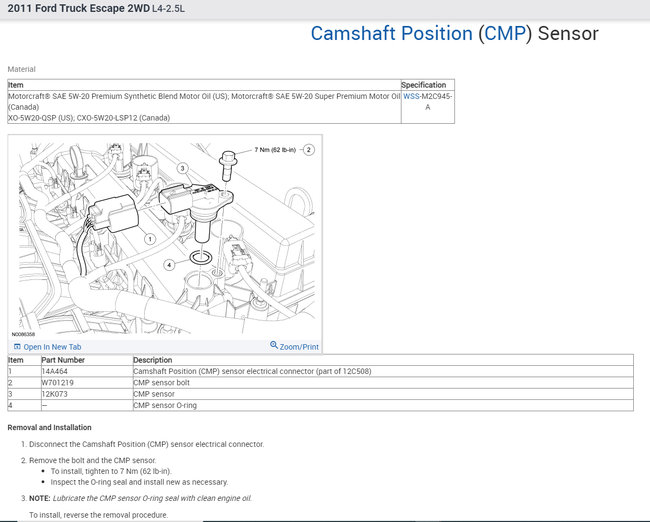650x522 pixels.
Task: Click the 'Part Number' column header
Action: click(63, 360)
